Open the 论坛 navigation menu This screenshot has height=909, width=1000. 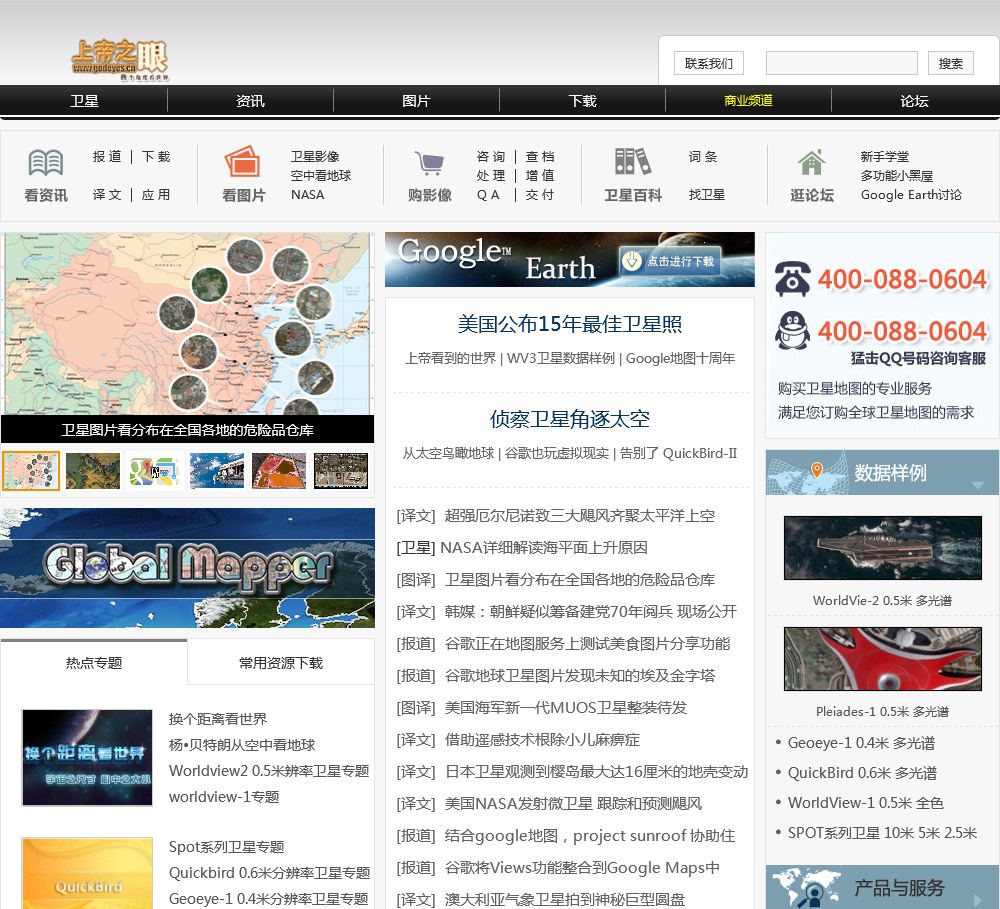click(915, 101)
